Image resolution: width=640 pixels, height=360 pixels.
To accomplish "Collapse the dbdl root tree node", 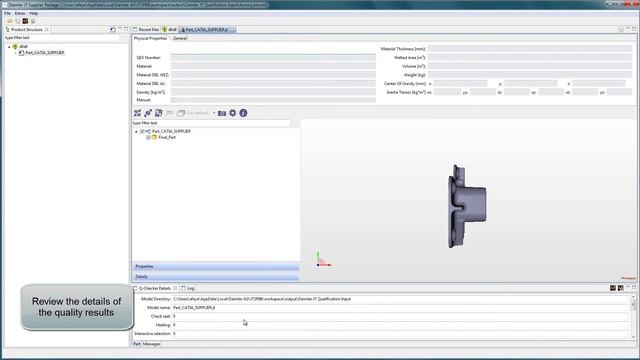I will (x=9, y=47).
